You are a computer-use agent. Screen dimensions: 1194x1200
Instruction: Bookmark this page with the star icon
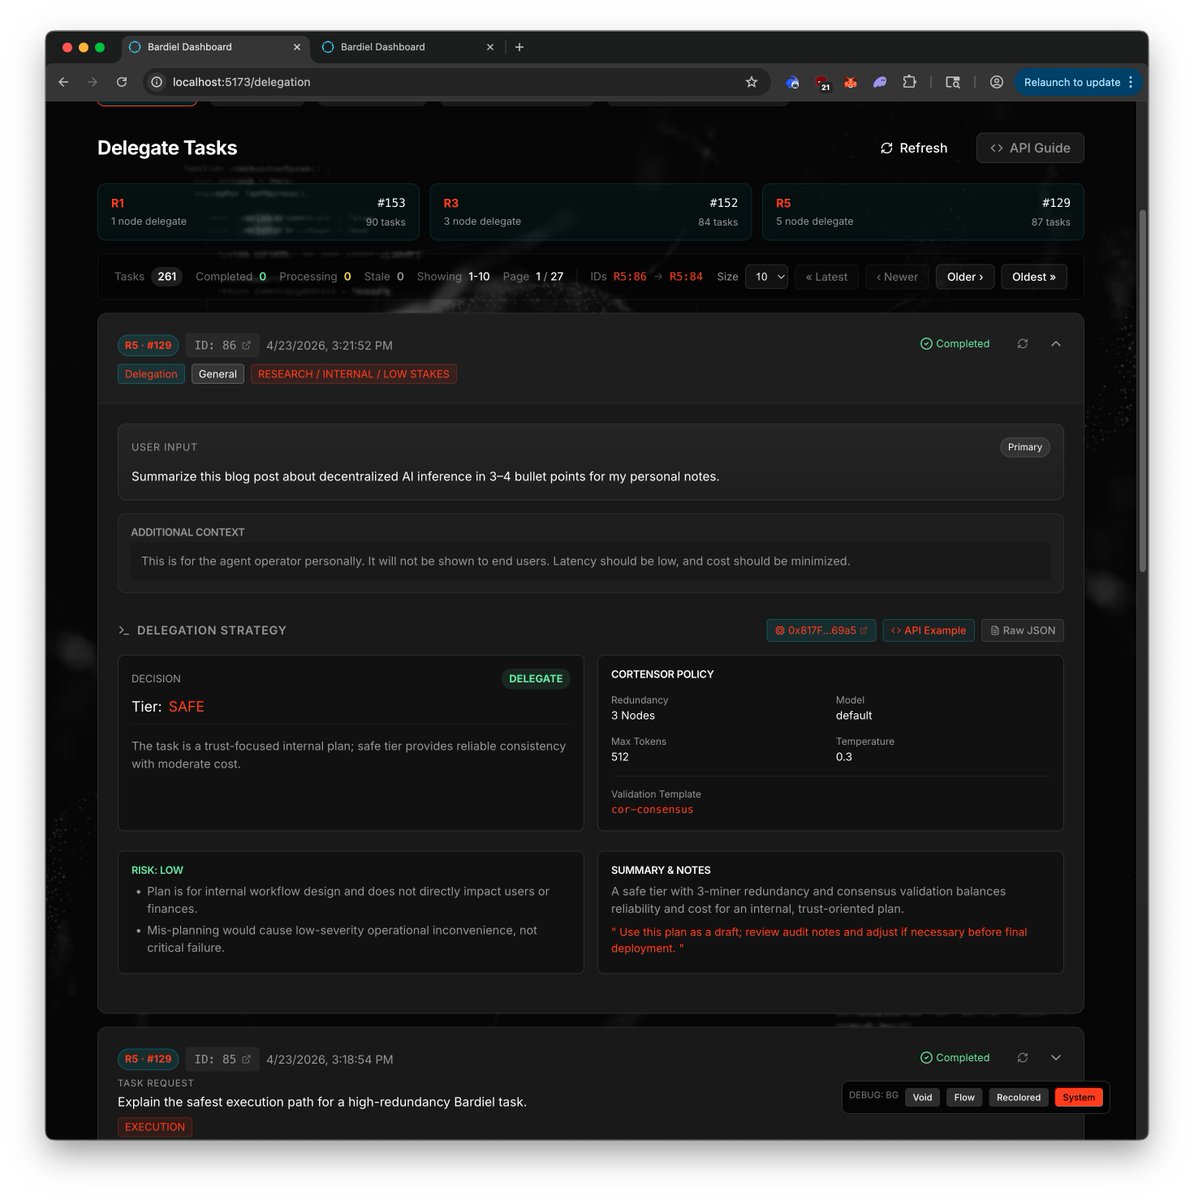(751, 82)
